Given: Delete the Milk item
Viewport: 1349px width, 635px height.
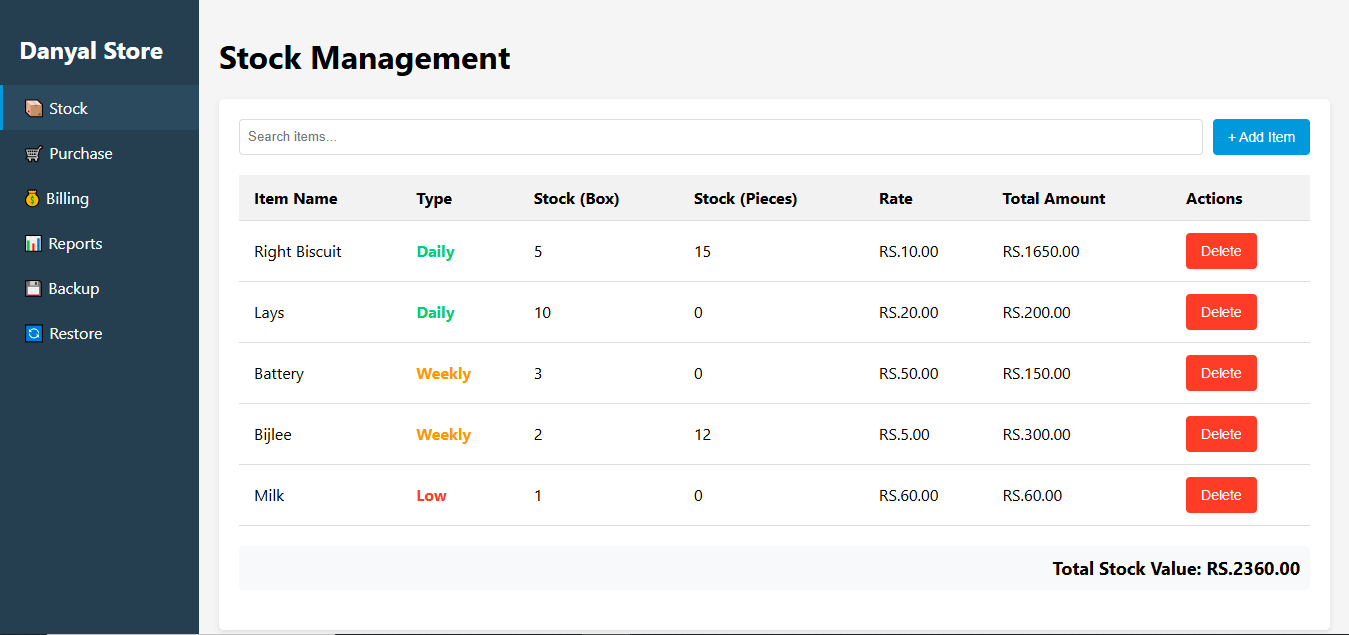Looking at the screenshot, I should [1221, 495].
